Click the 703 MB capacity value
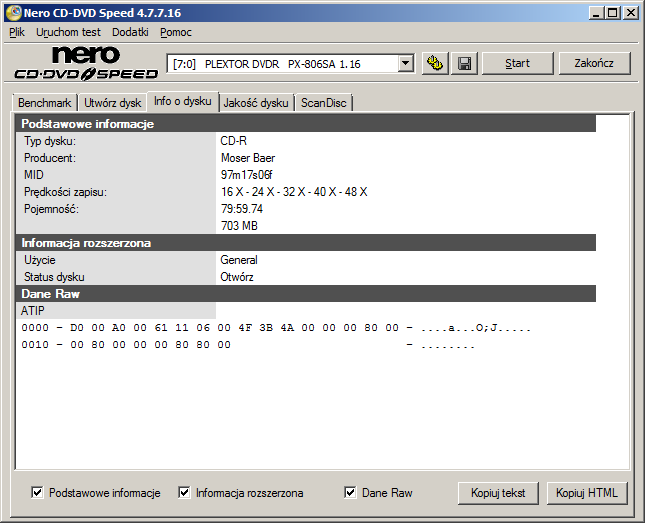The width and height of the screenshot is (645, 523). coord(239,225)
